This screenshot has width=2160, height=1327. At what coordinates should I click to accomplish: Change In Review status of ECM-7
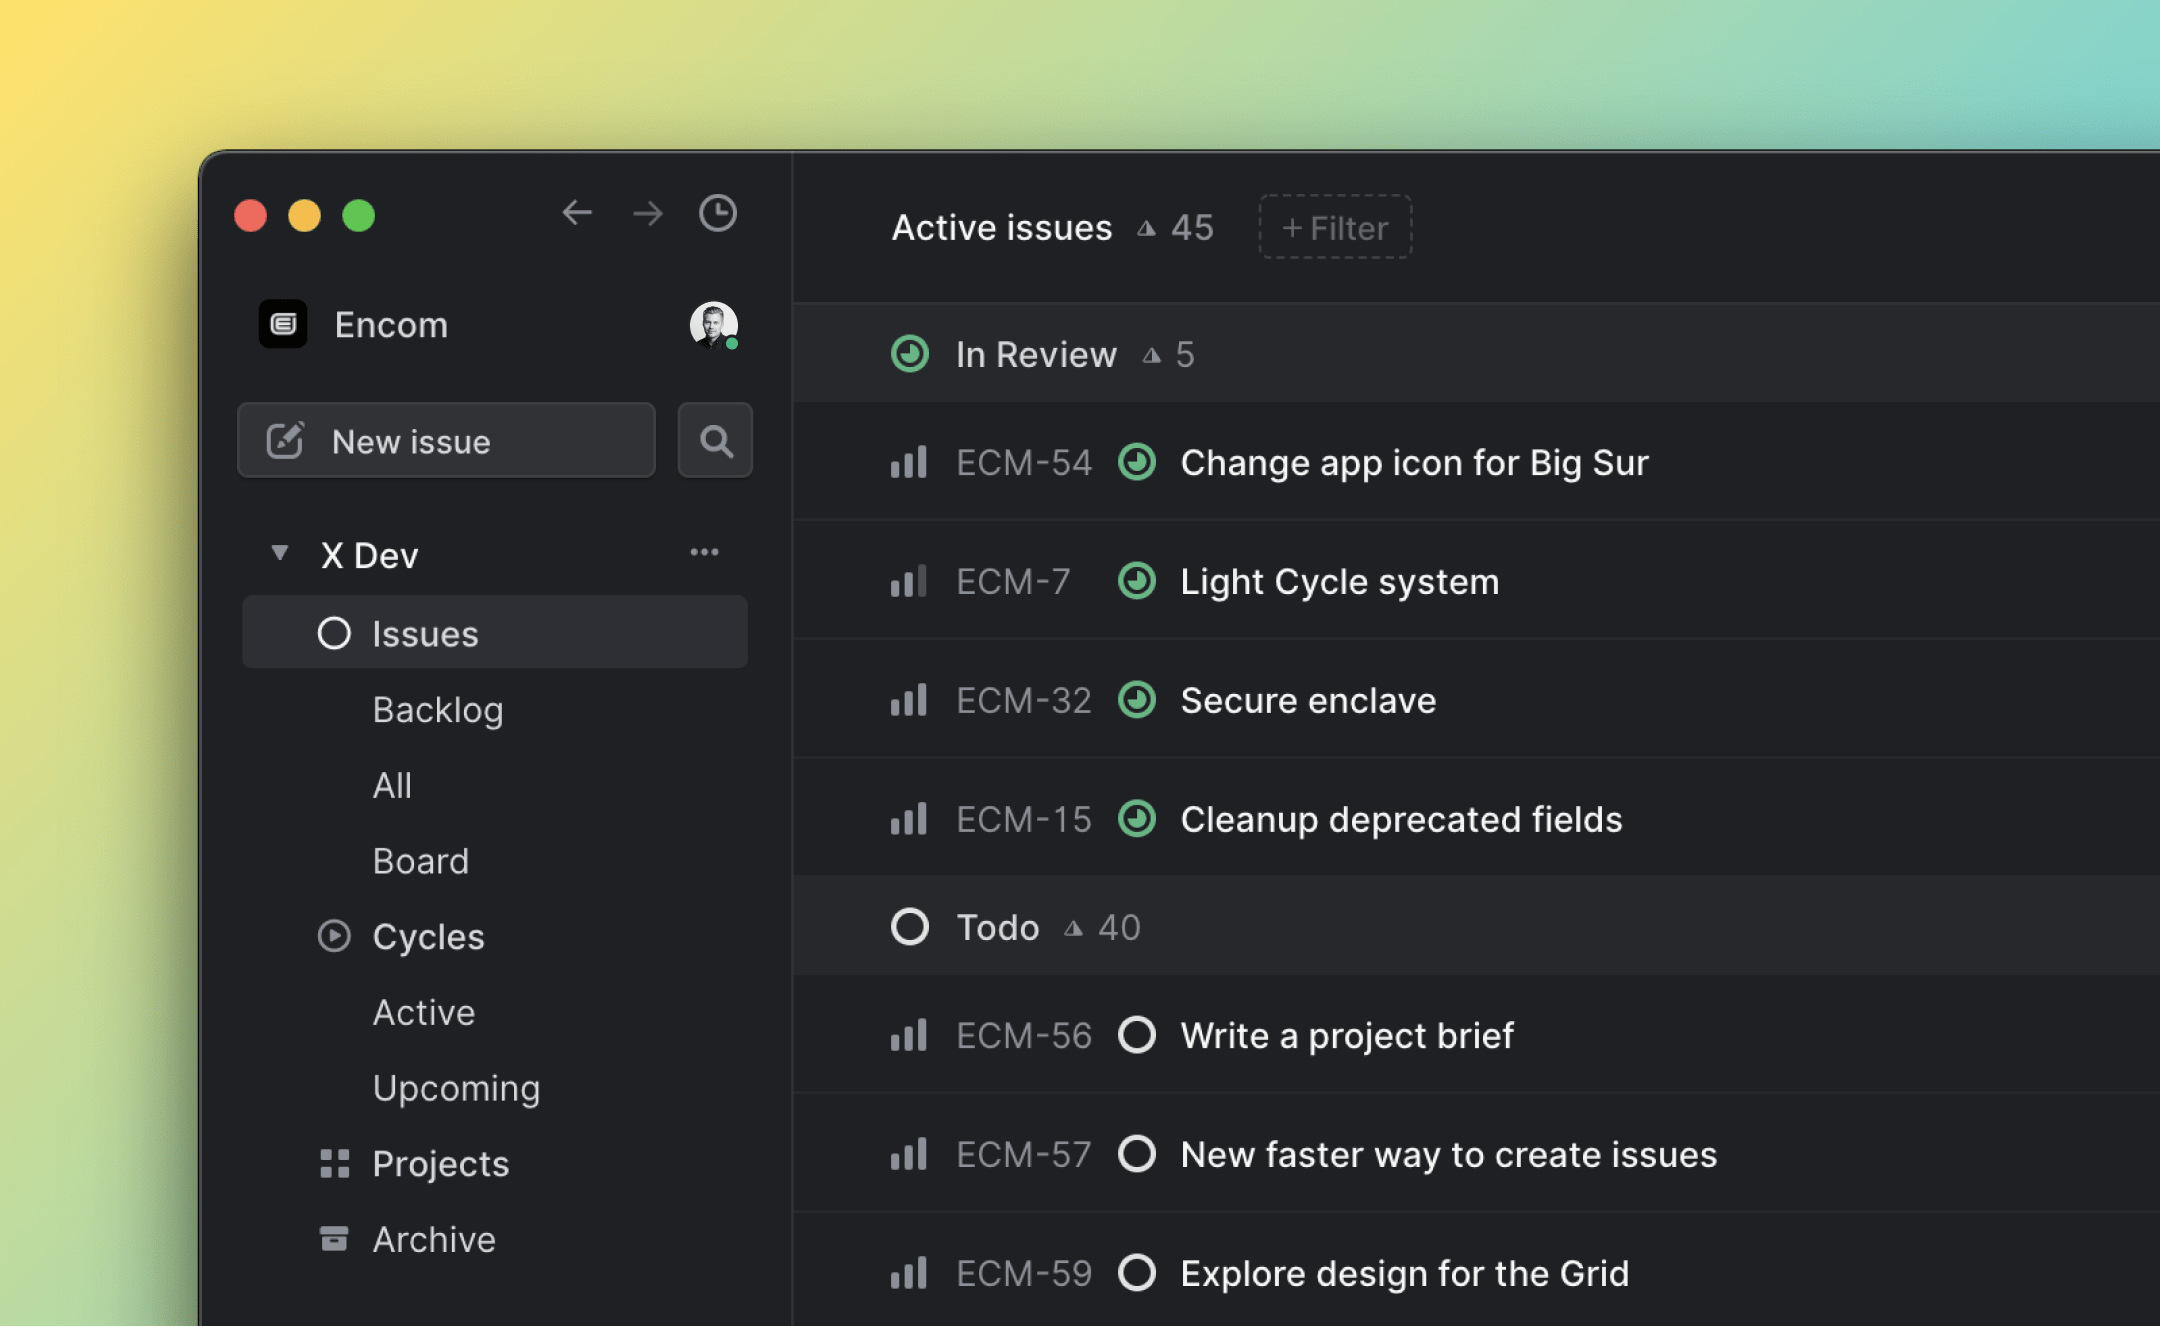(x=1136, y=581)
